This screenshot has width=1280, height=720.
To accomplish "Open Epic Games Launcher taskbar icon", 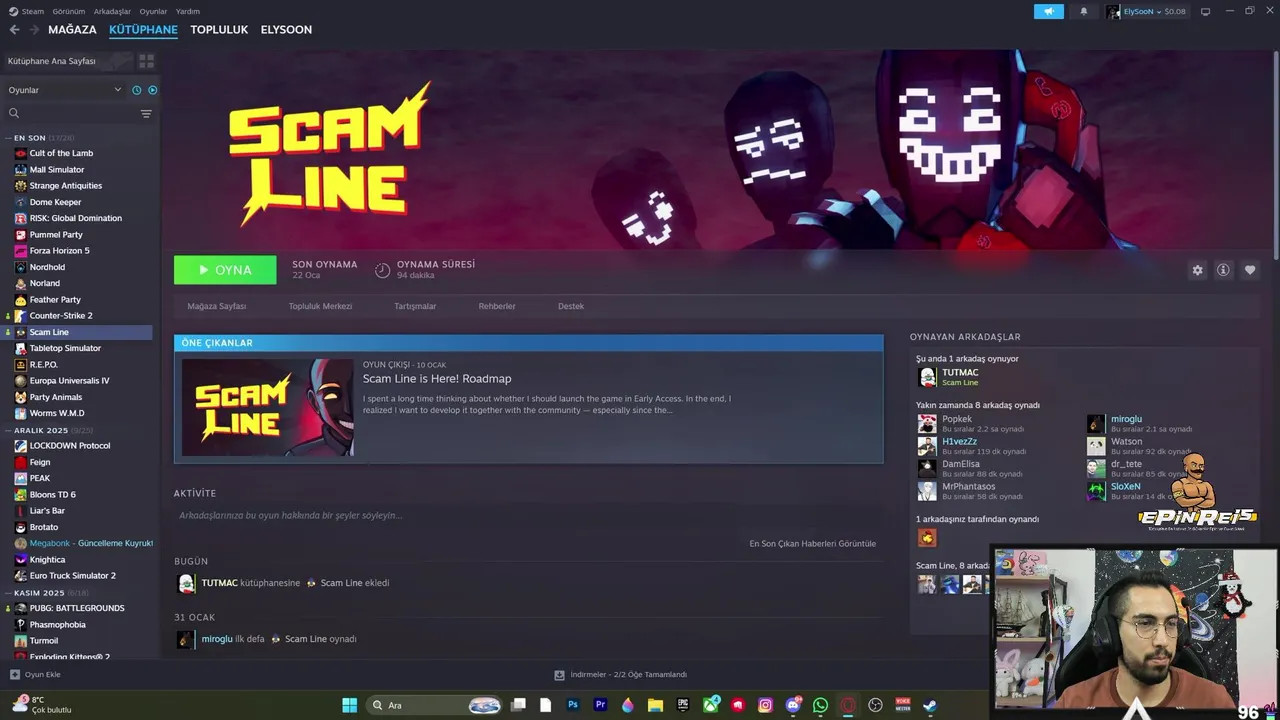I will coord(683,705).
